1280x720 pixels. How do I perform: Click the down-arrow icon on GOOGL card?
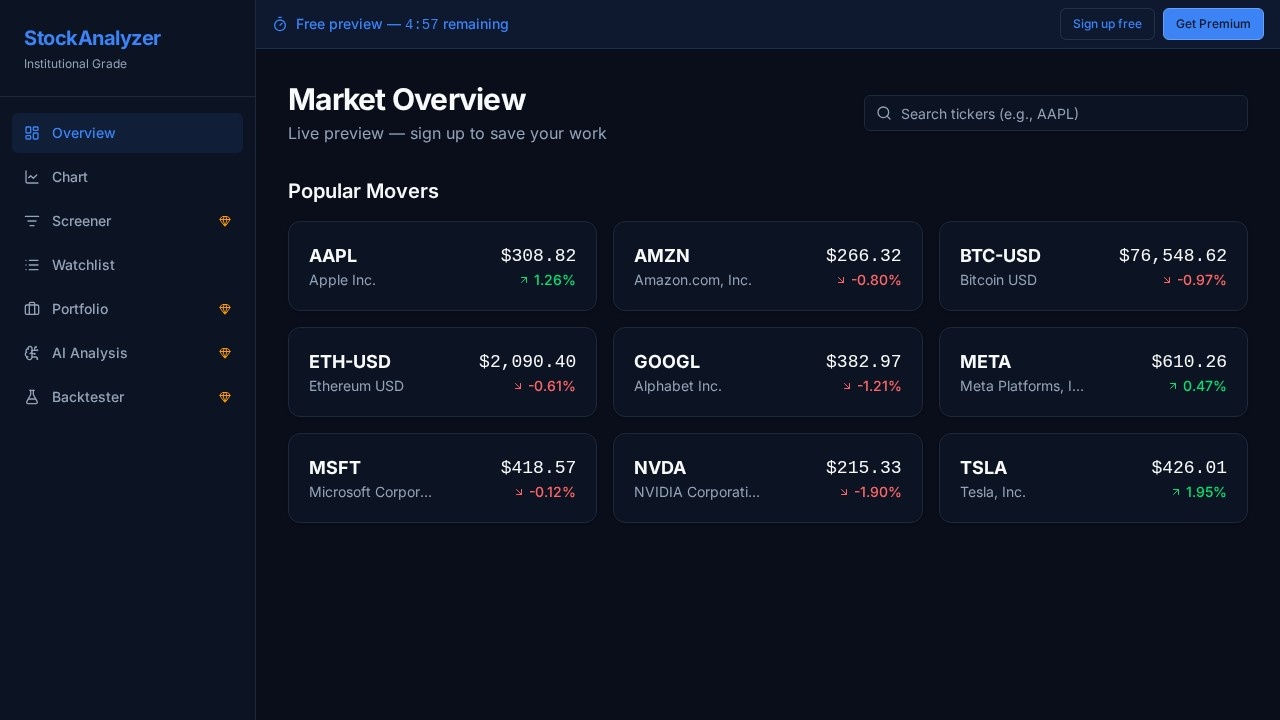[847, 386]
